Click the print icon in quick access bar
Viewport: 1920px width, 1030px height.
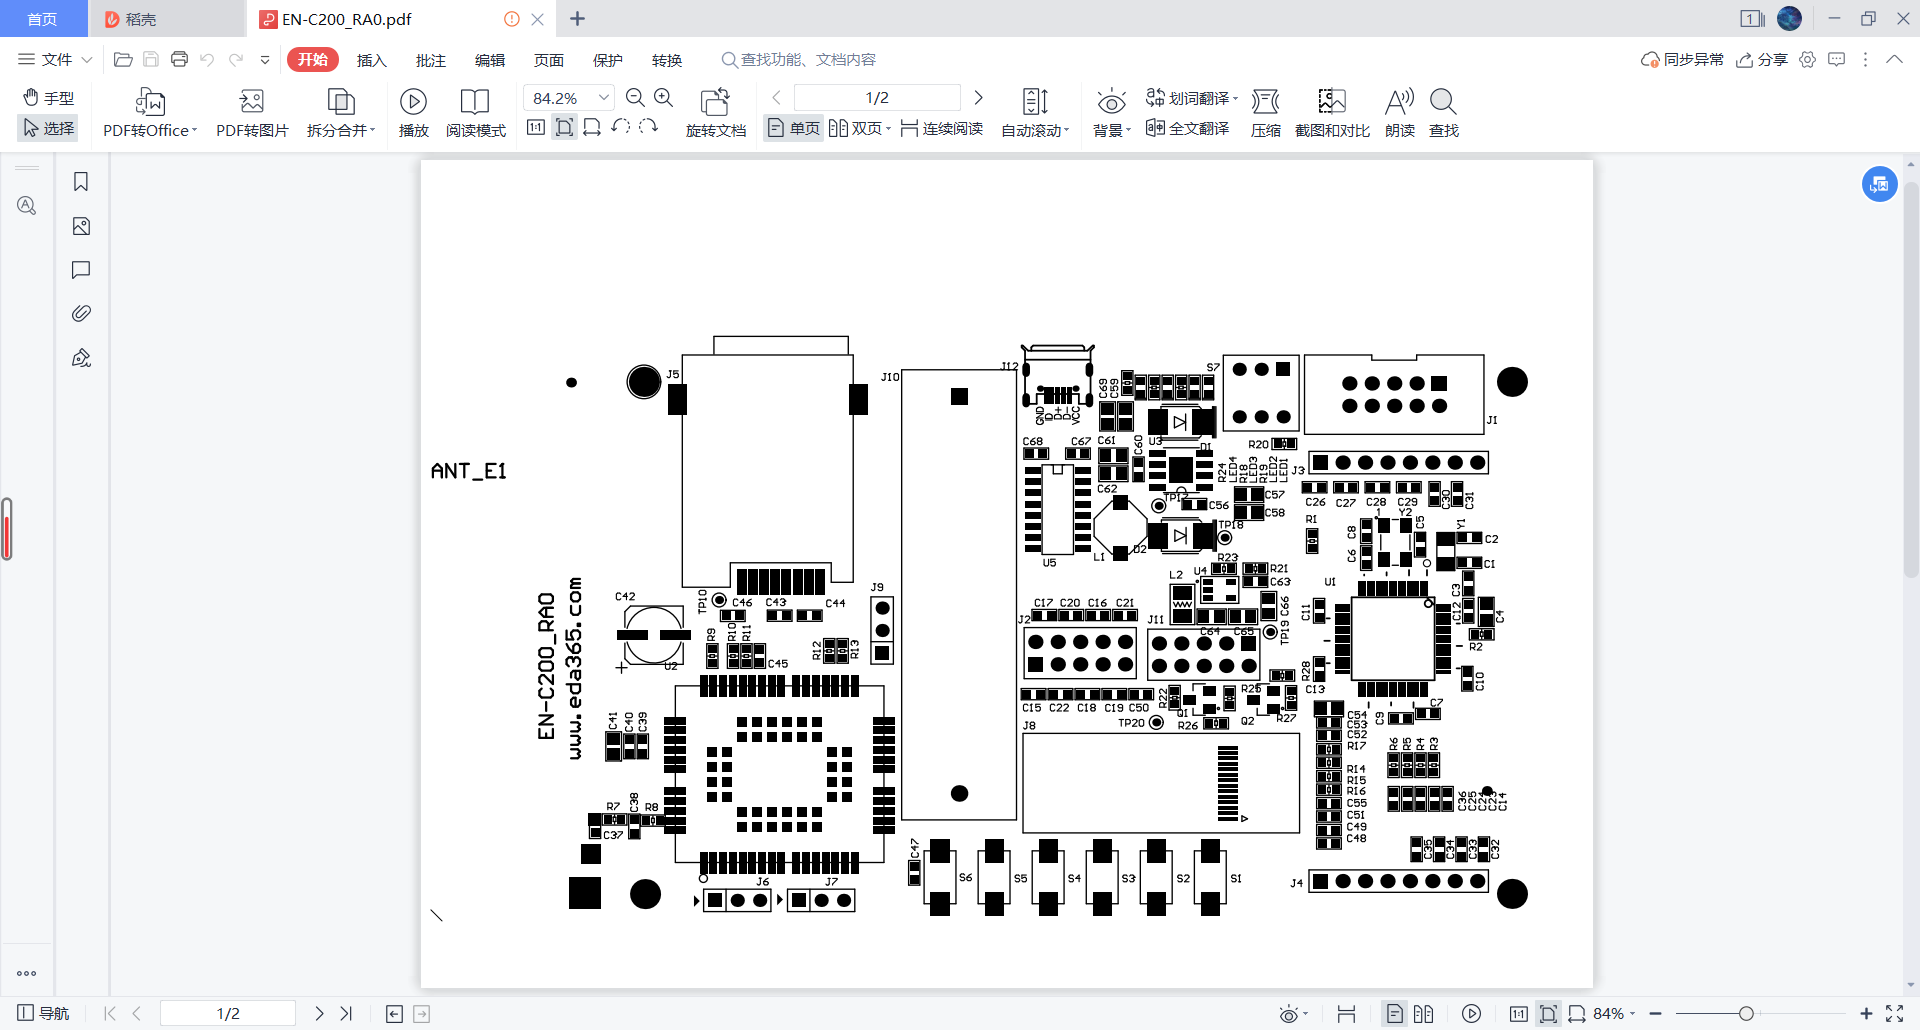[179, 59]
